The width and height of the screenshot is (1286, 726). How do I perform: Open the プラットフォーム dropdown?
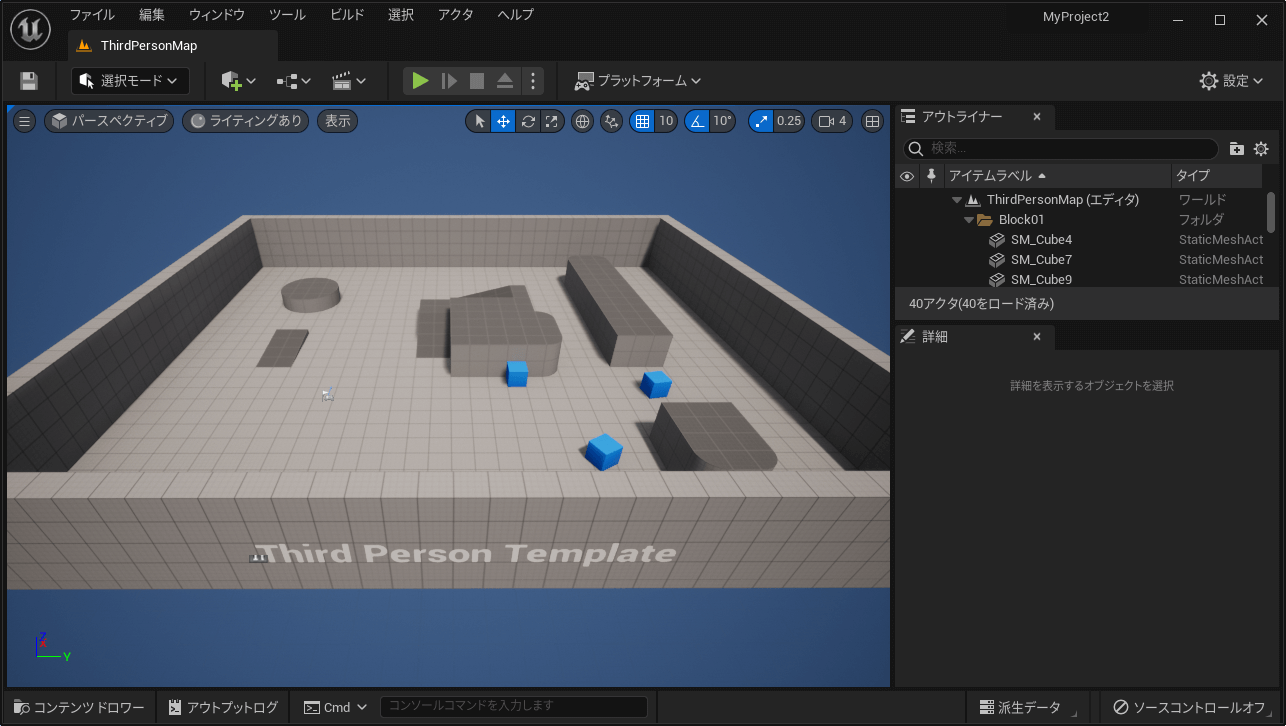click(637, 81)
